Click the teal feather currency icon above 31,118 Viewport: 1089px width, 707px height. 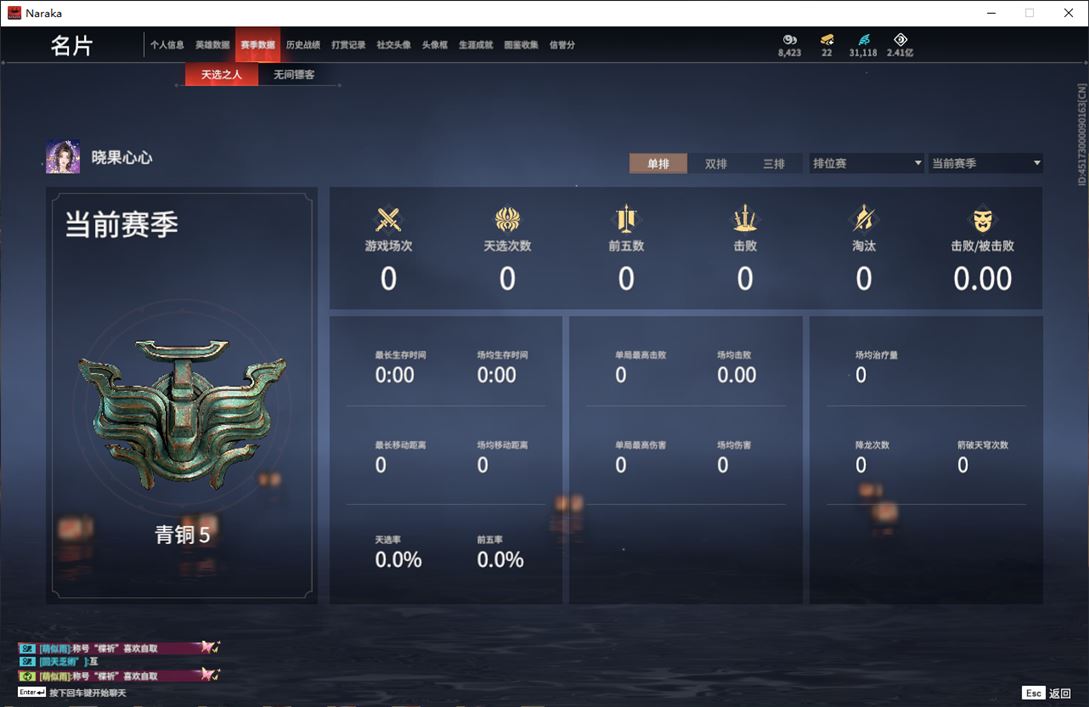tap(863, 40)
